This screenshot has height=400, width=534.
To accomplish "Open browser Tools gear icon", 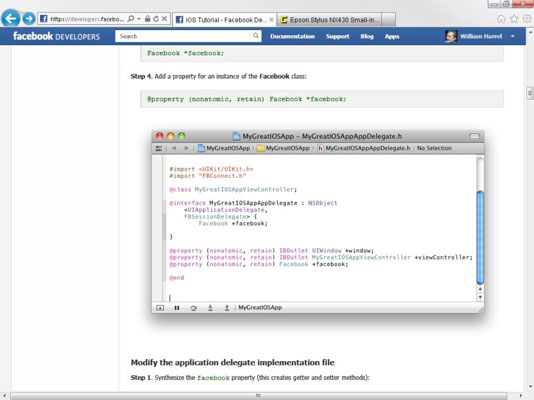I will (x=527, y=19).
